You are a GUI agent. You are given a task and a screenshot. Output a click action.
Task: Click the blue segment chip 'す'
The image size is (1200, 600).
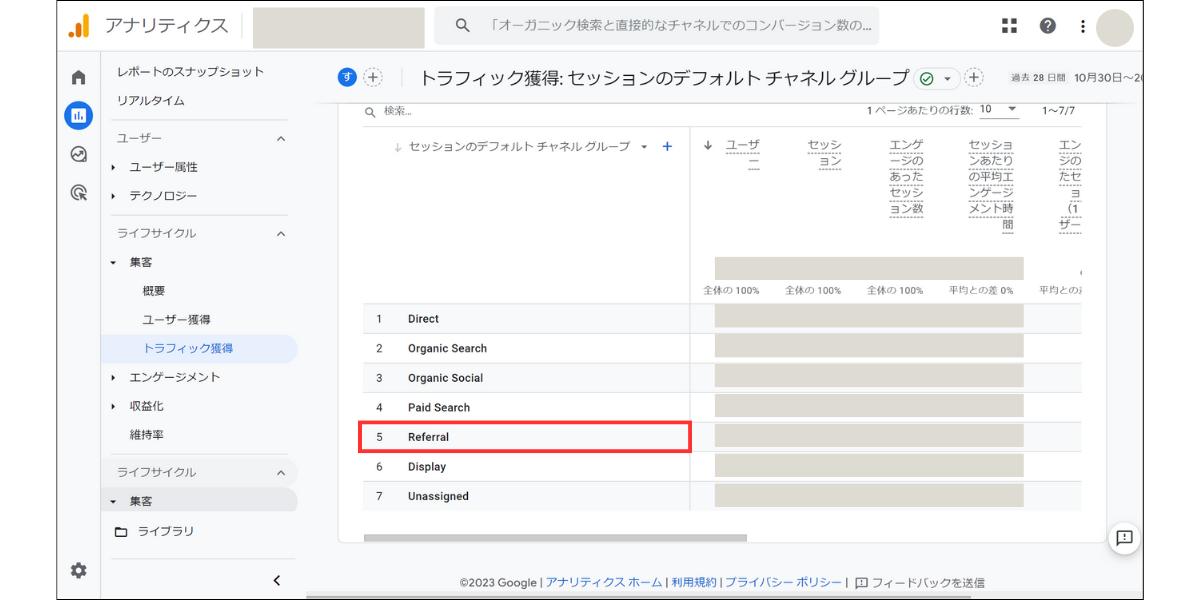[347, 77]
